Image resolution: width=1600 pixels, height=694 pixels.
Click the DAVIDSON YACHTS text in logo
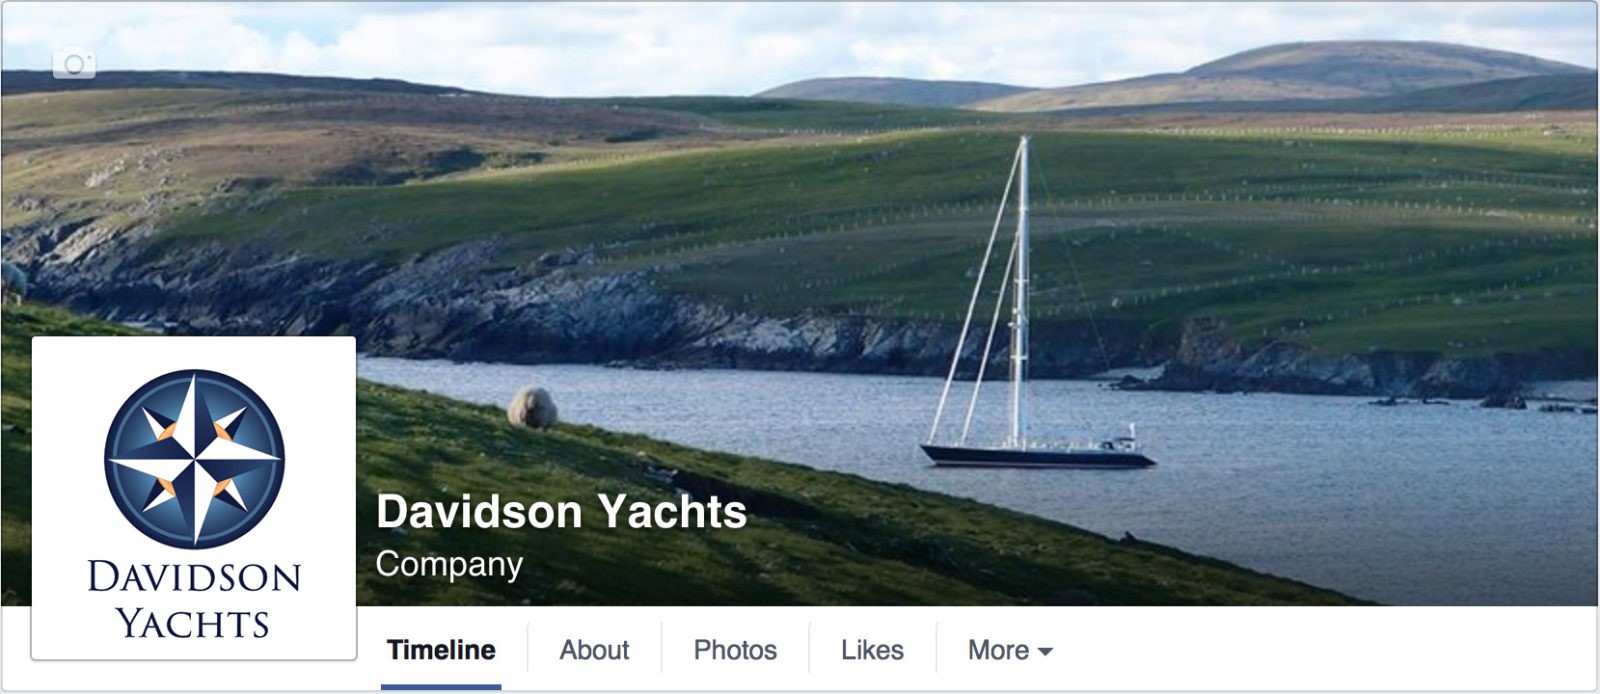point(194,599)
